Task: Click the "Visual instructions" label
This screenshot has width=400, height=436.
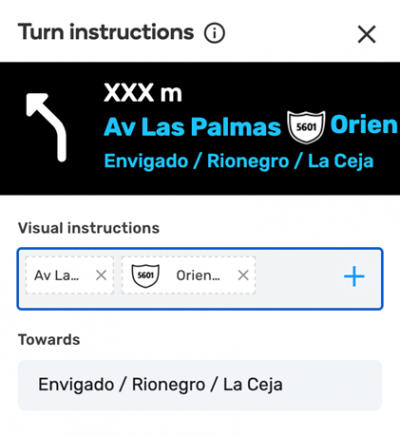Action: (89, 228)
